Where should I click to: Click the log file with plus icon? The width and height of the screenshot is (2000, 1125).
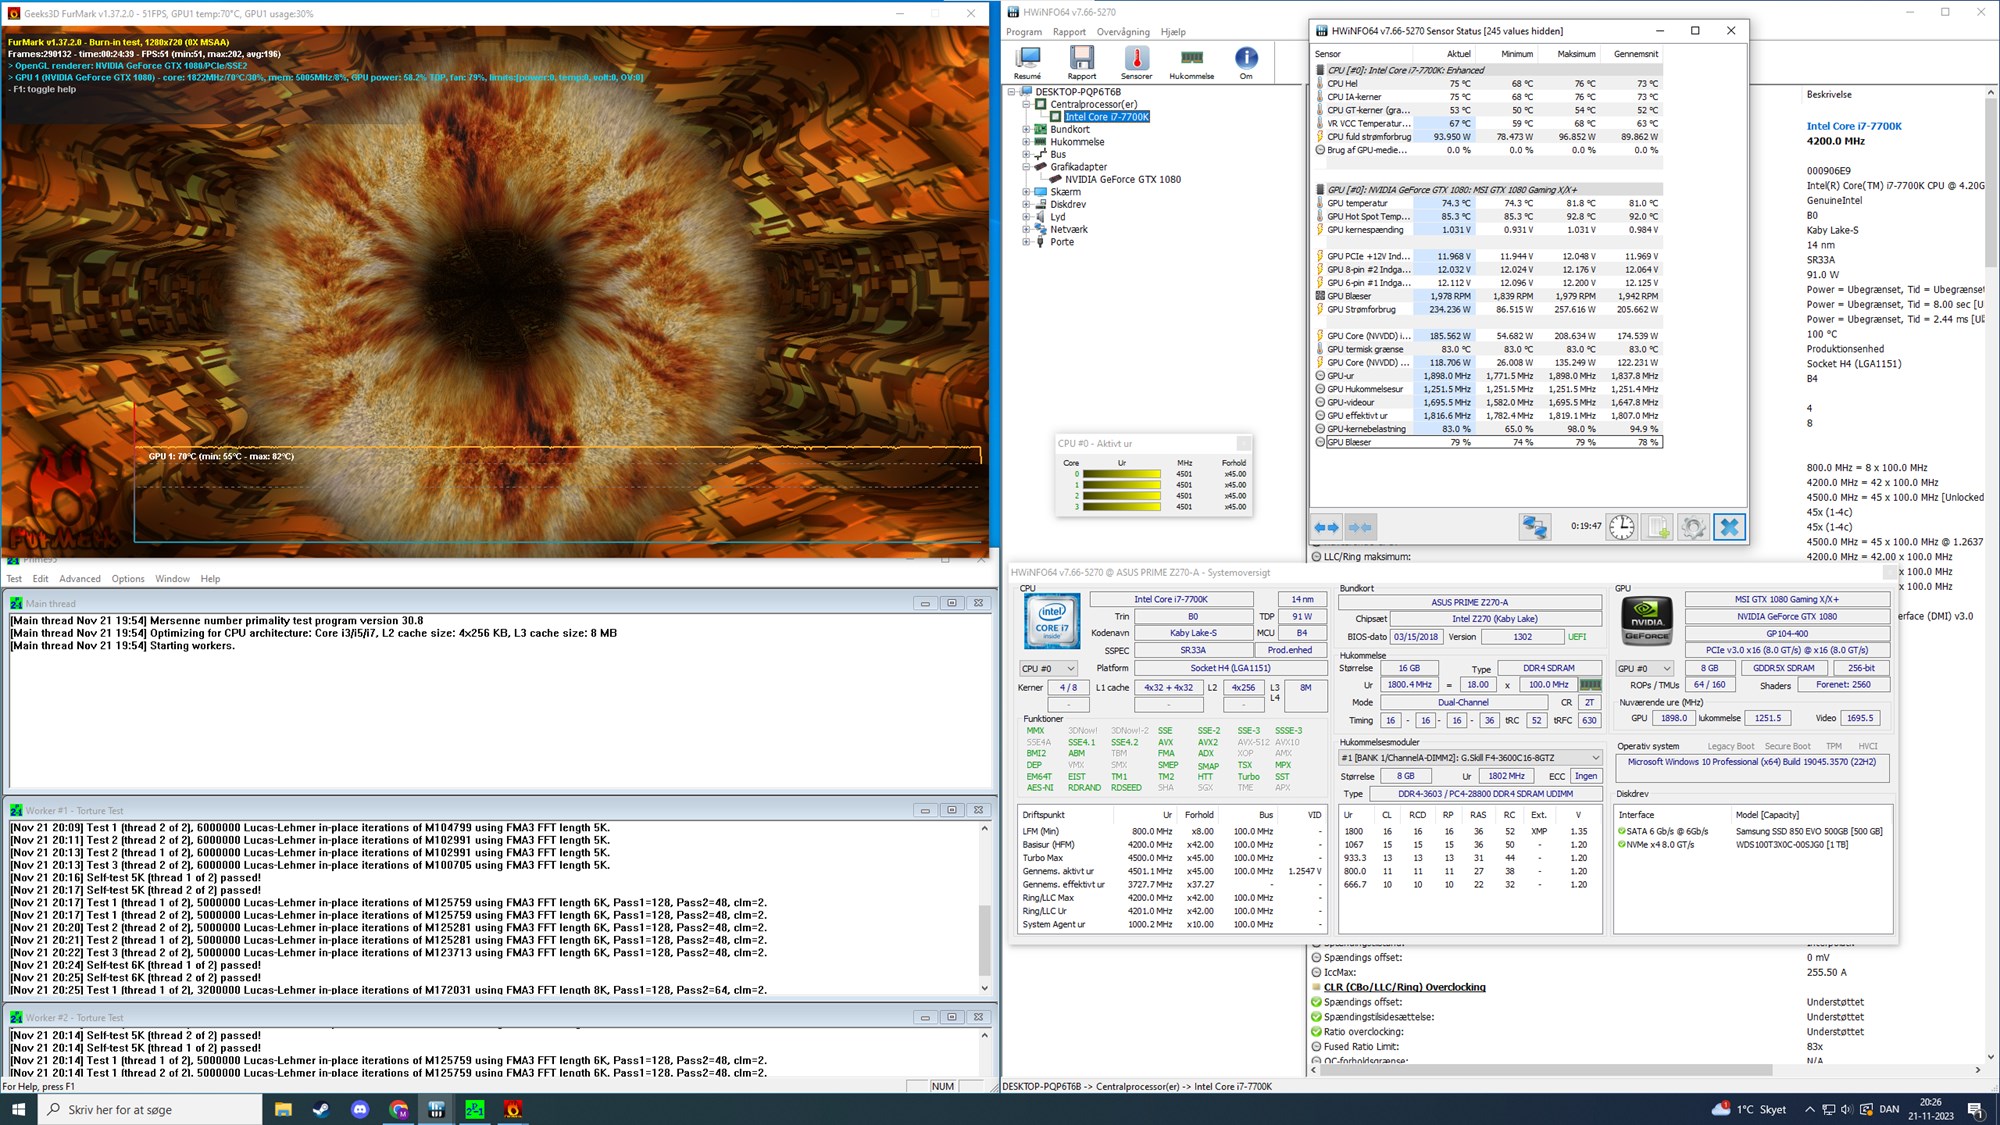(1657, 527)
